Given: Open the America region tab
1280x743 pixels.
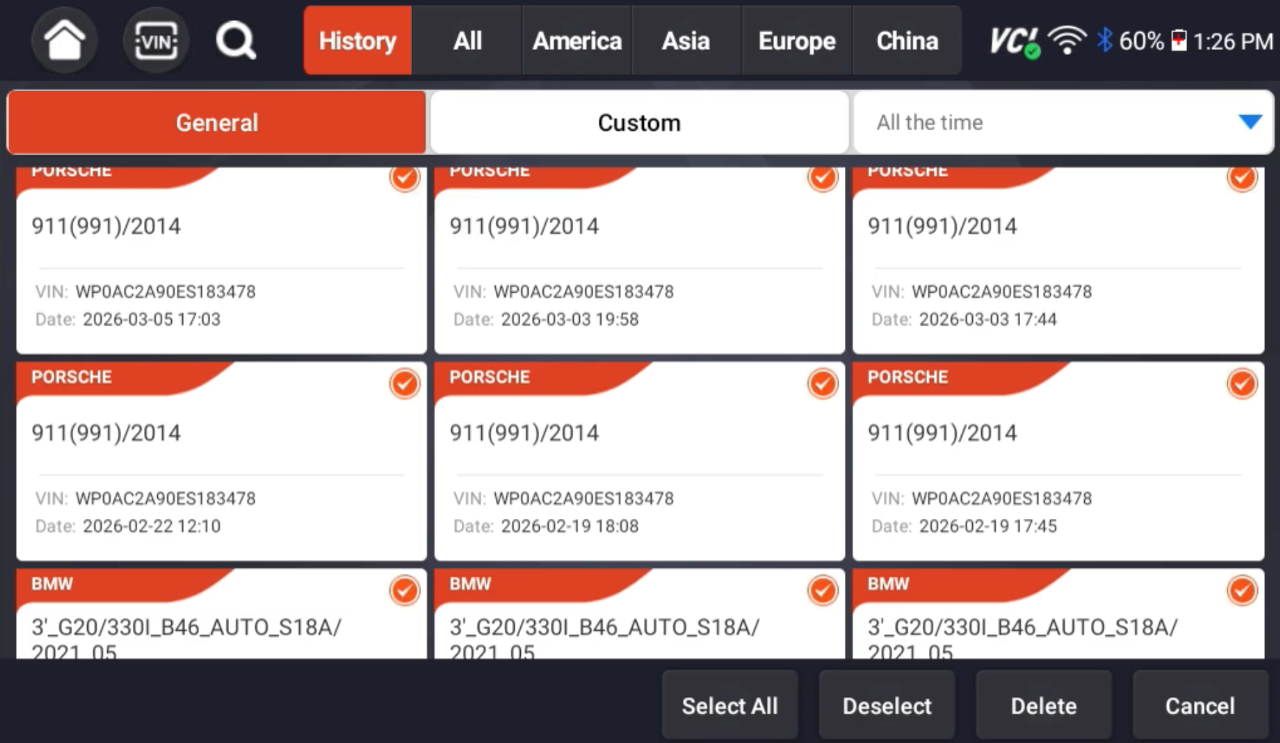Looking at the screenshot, I should click(x=577, y=41).
